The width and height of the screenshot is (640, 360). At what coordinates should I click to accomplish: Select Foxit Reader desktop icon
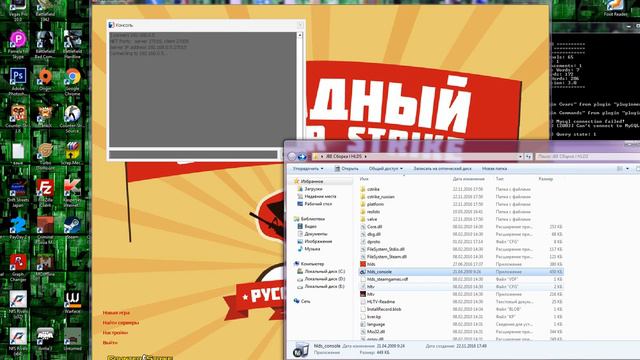616,8
